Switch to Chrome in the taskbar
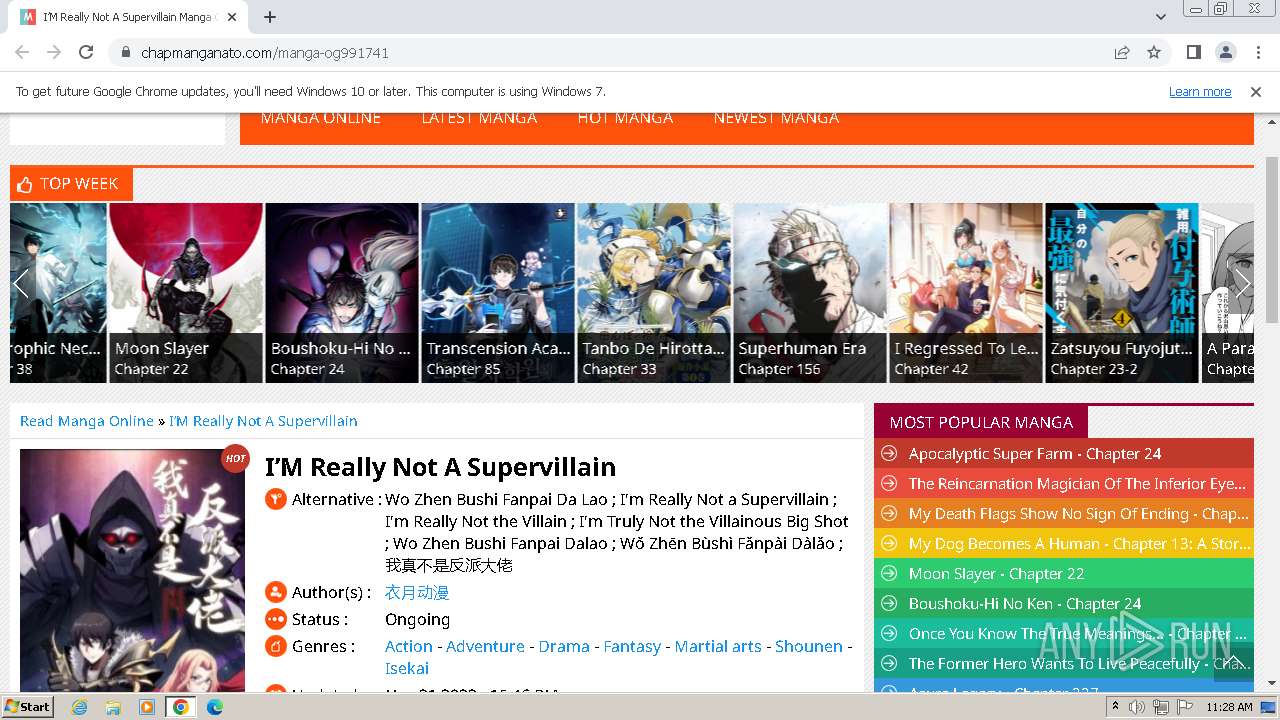 pyautogui.click(x=181, y=707)
